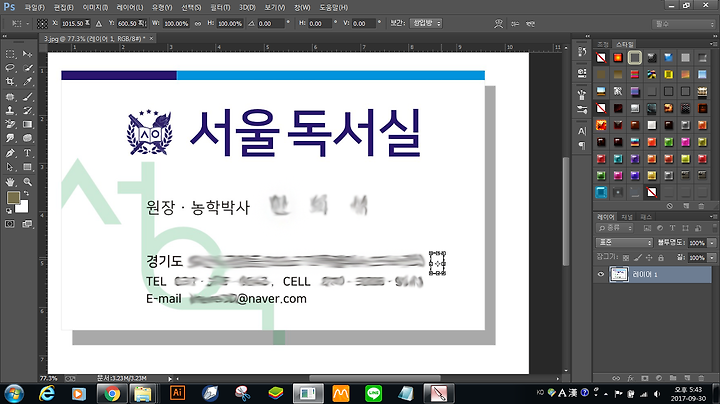Click the rotation angle field
The image size is (720, 404).
click(271, 23)
